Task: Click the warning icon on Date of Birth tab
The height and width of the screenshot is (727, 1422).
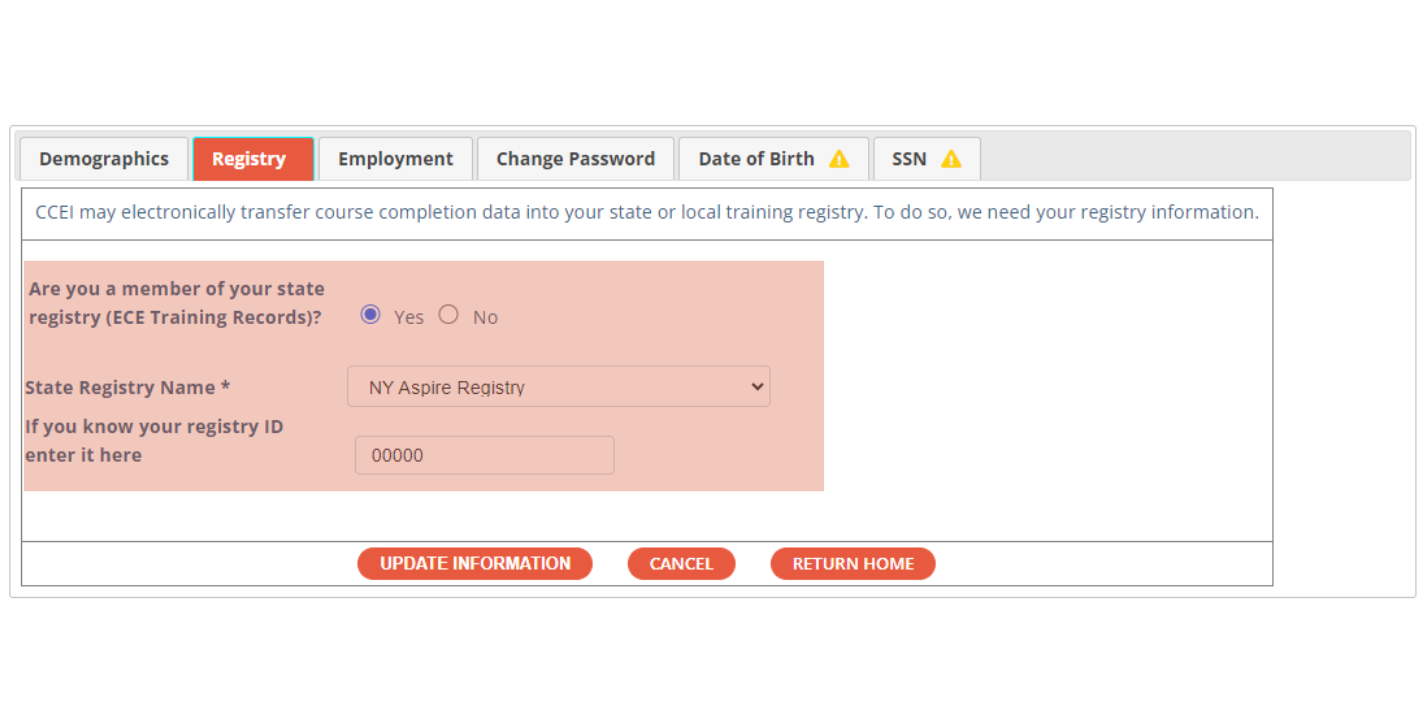Action: pos(839,159)
